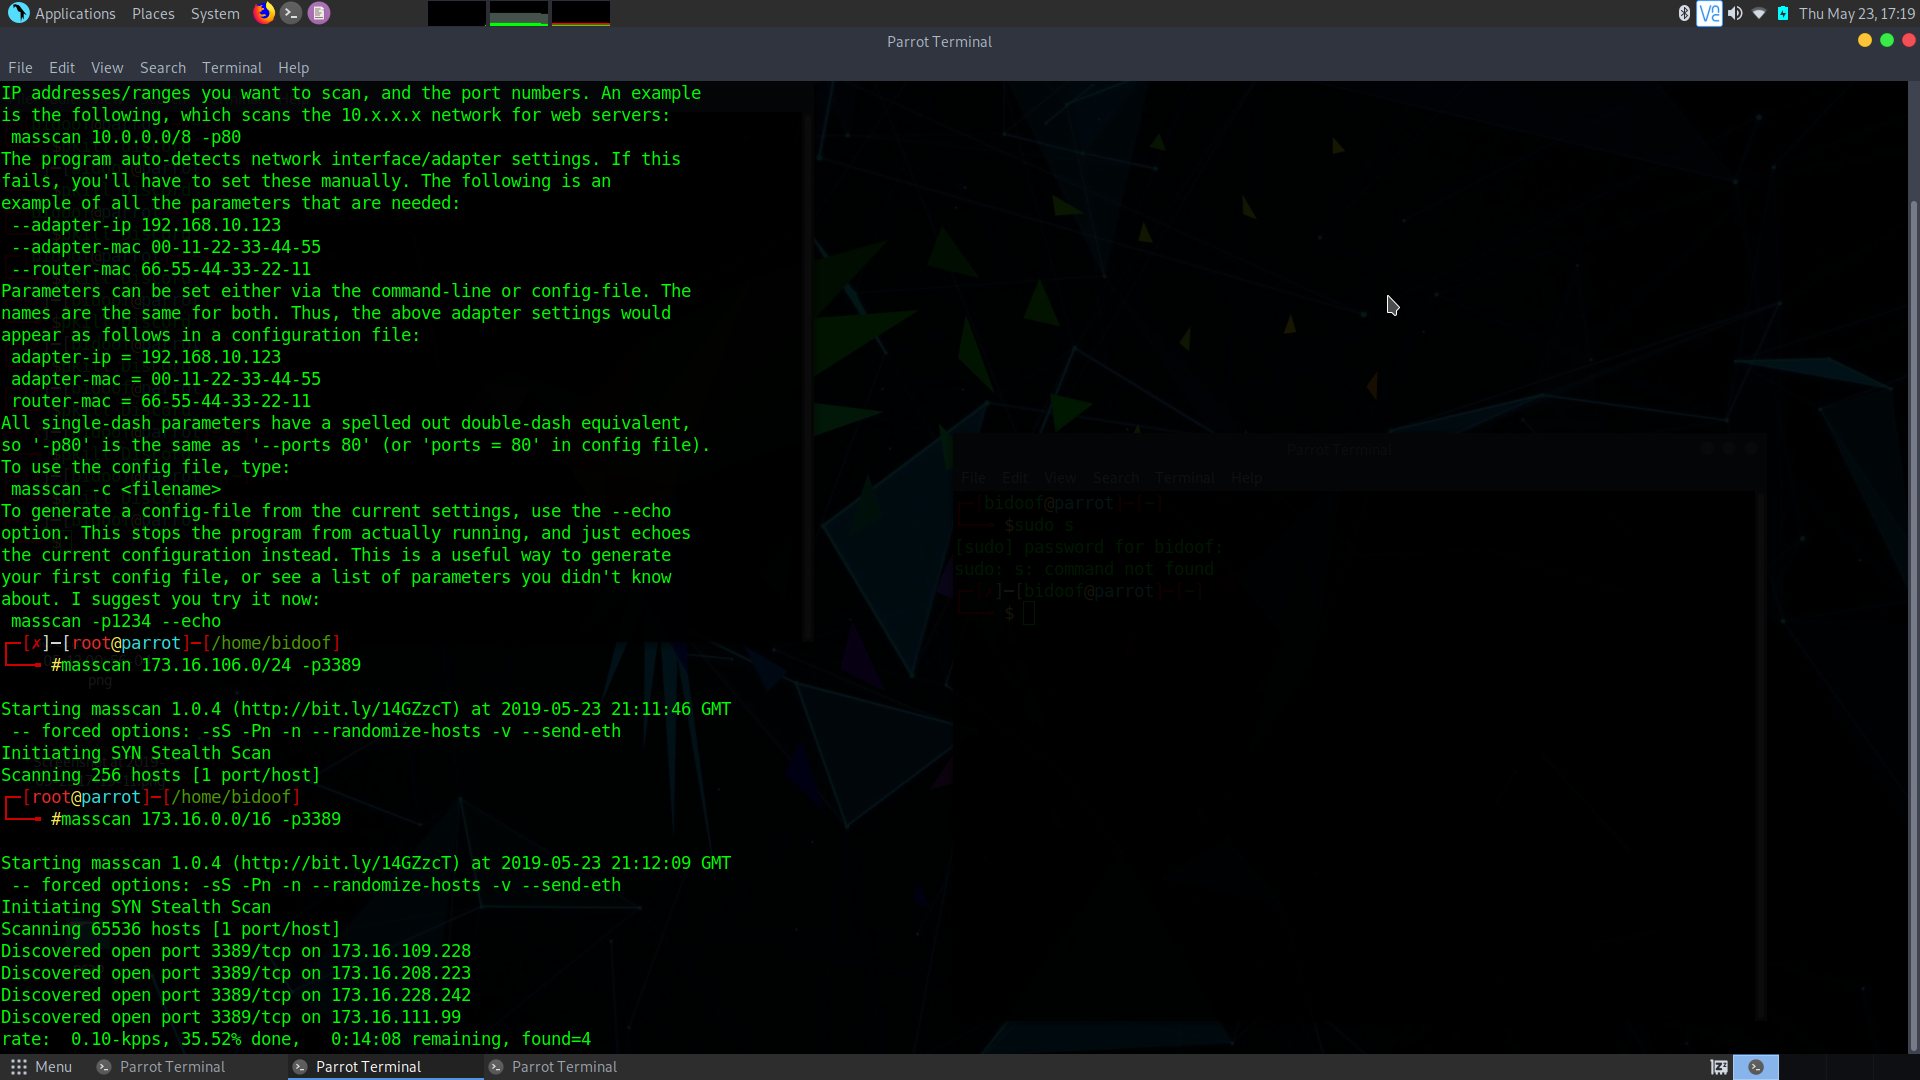The width and height of the screenshot is (1920, 1080).
Task: Click discovered host 173.16.208.223 line
Action: click(236, 973)
